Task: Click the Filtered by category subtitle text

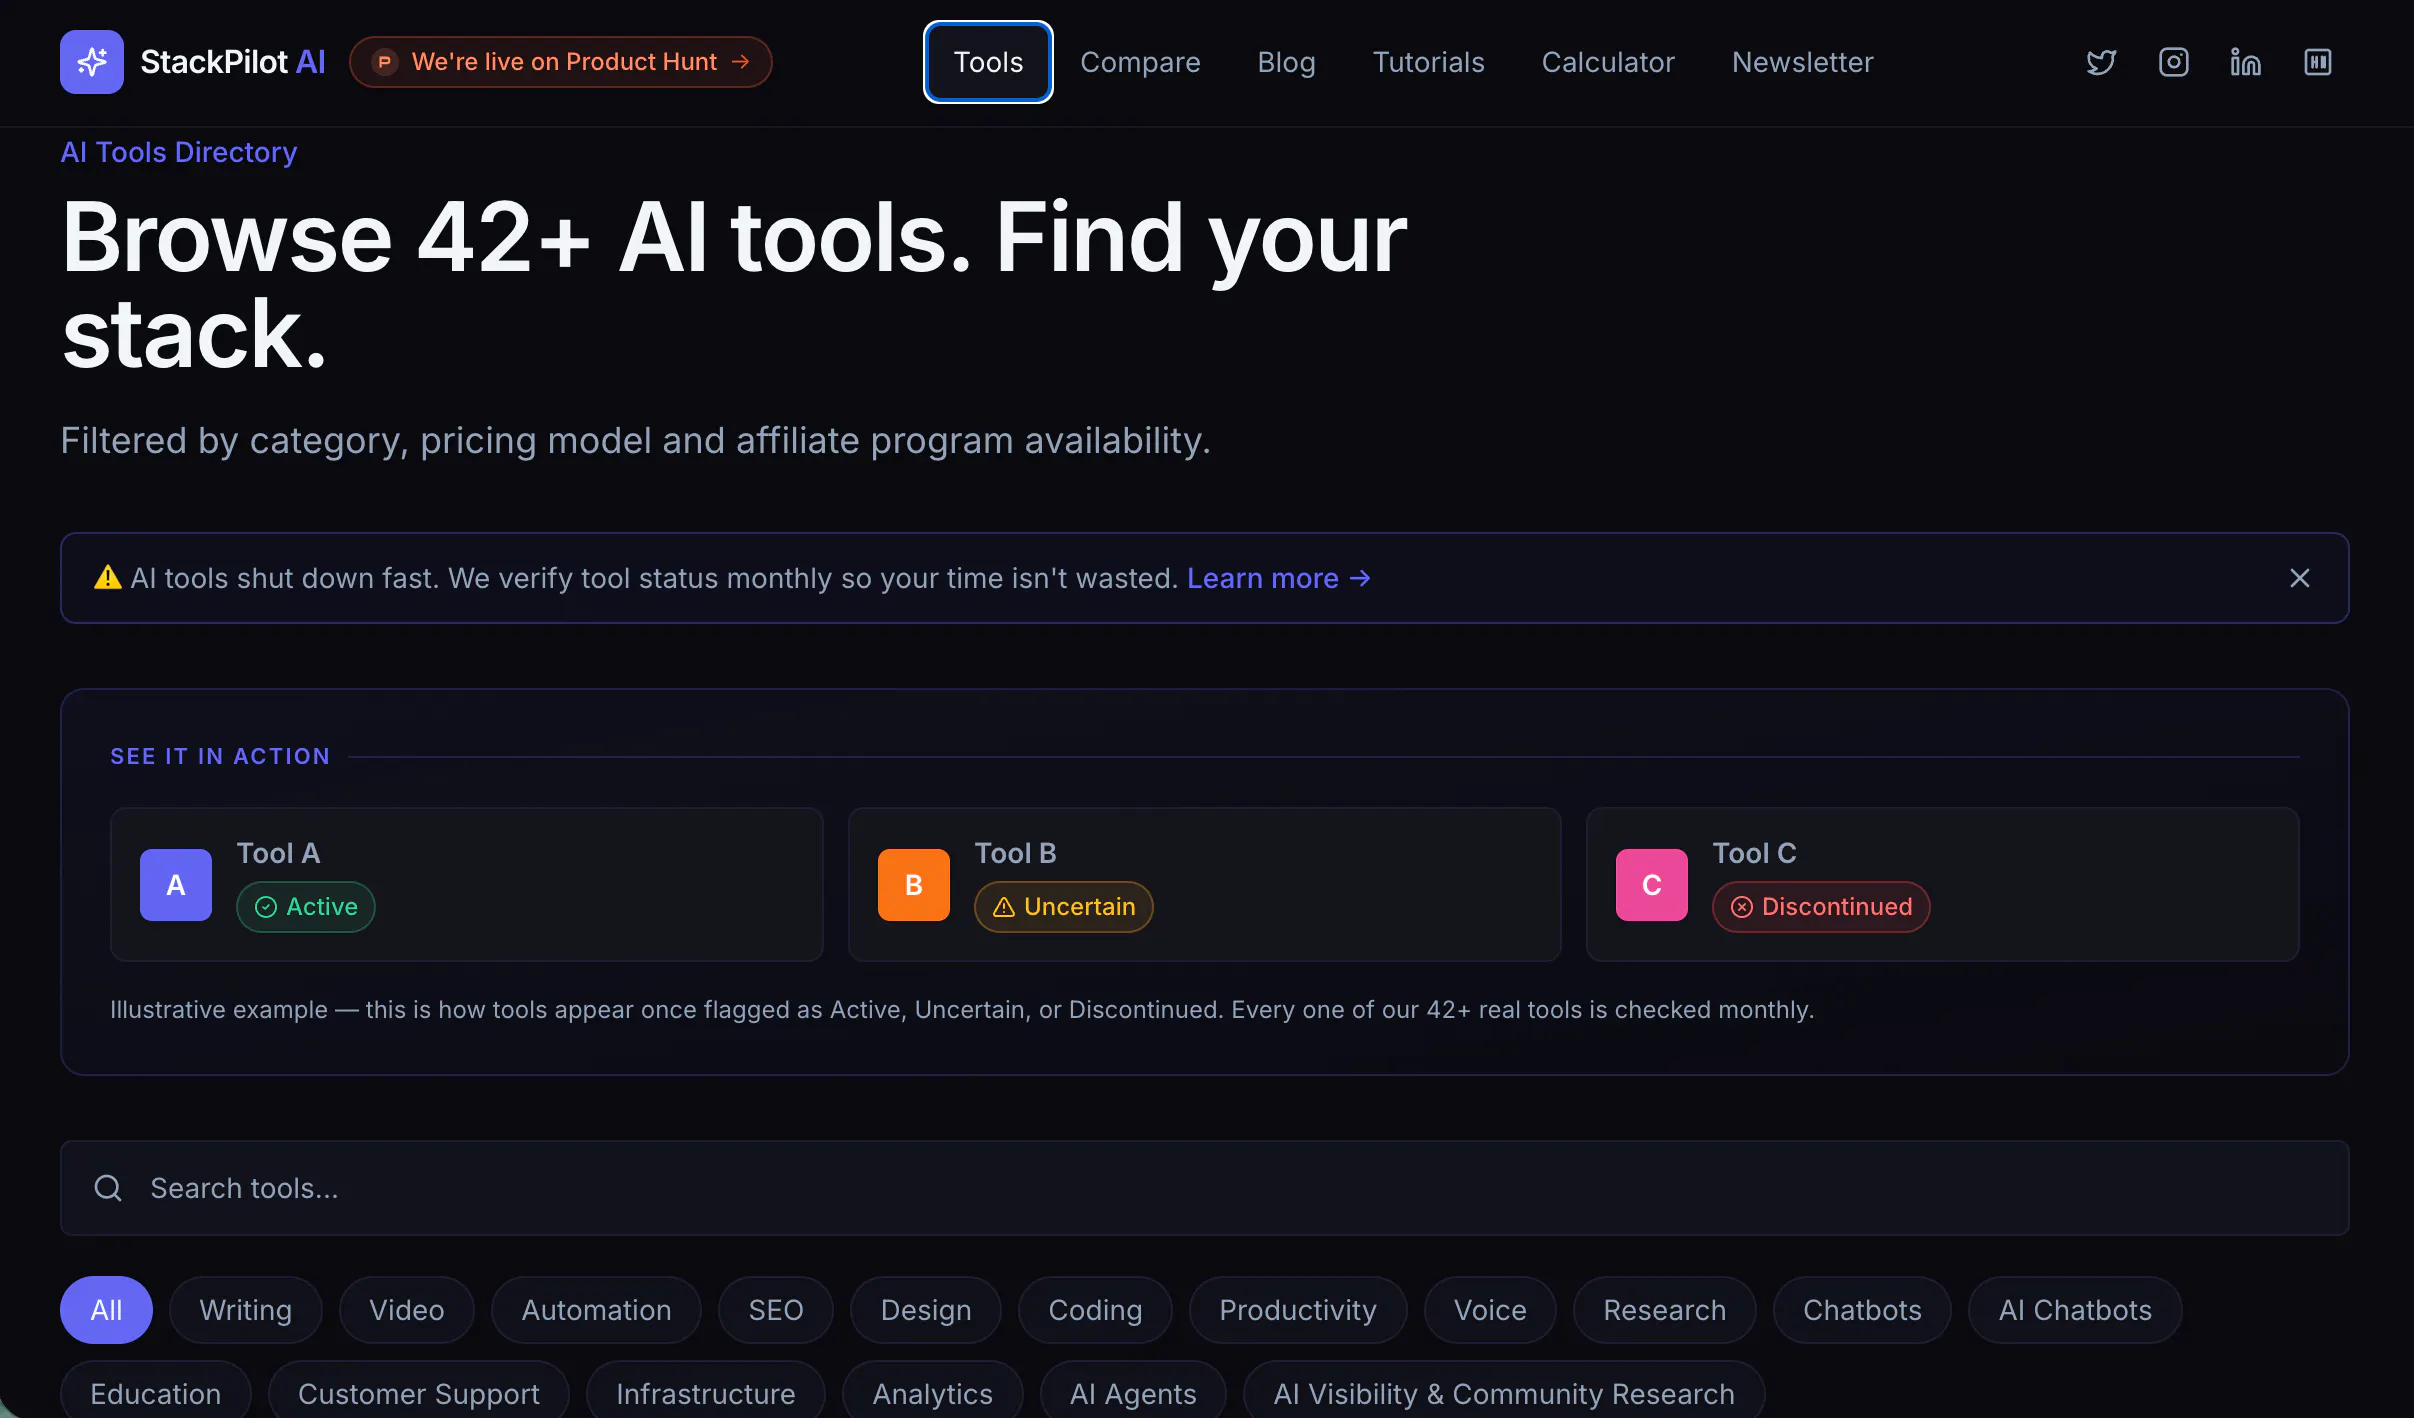Action: pos(636,440)
